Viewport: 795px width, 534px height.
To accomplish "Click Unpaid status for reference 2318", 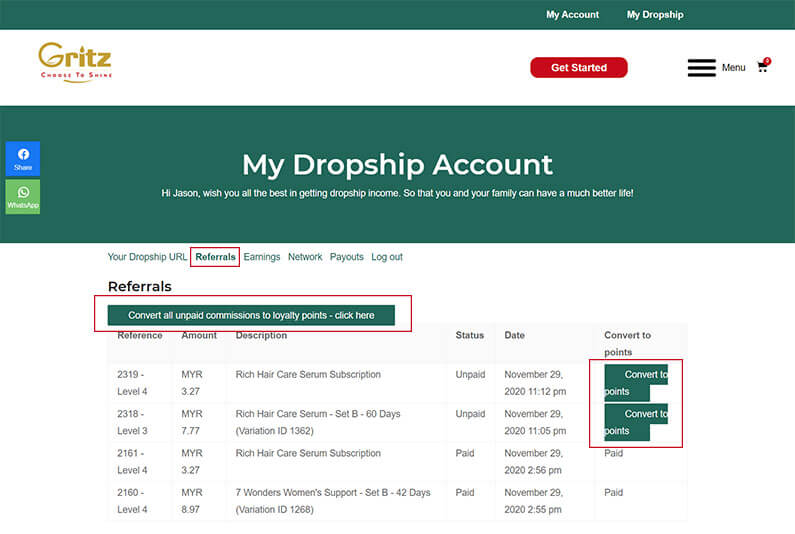I will click(x=470, y=414).
